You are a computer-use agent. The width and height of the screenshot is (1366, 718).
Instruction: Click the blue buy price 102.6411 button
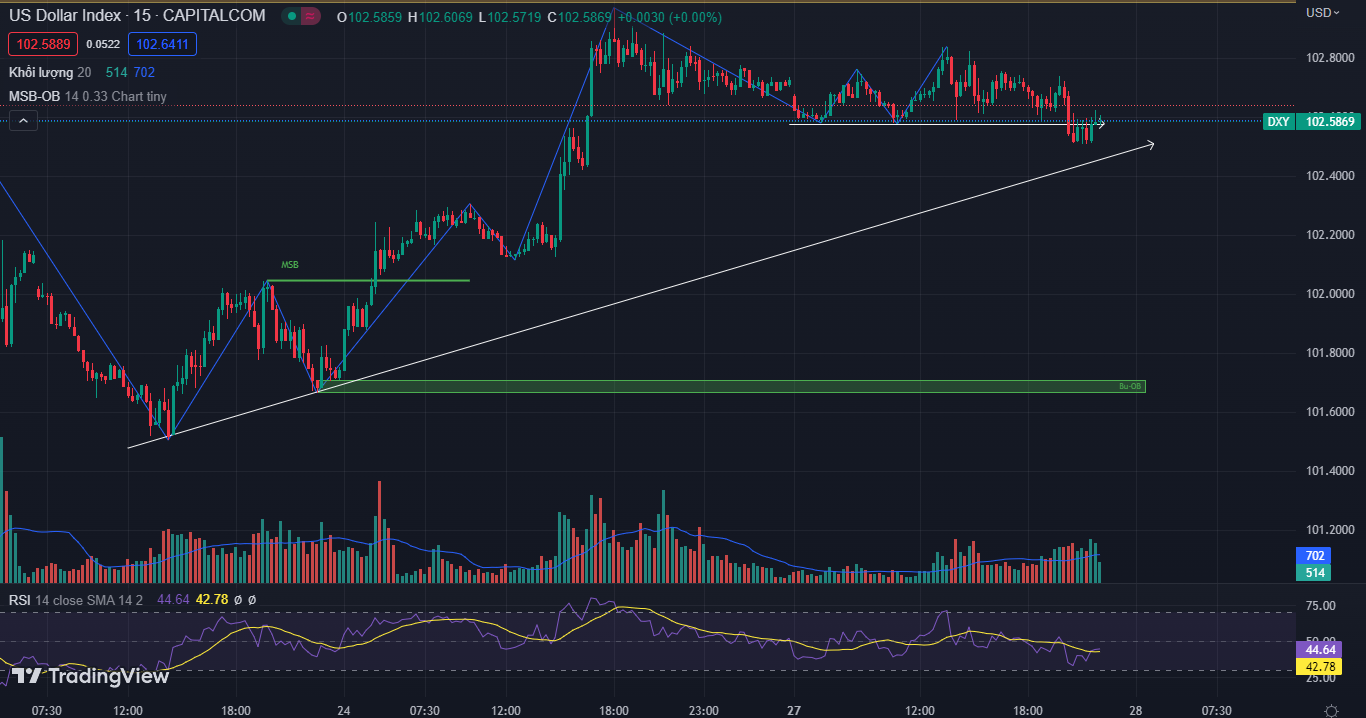(x=162, y=43)
